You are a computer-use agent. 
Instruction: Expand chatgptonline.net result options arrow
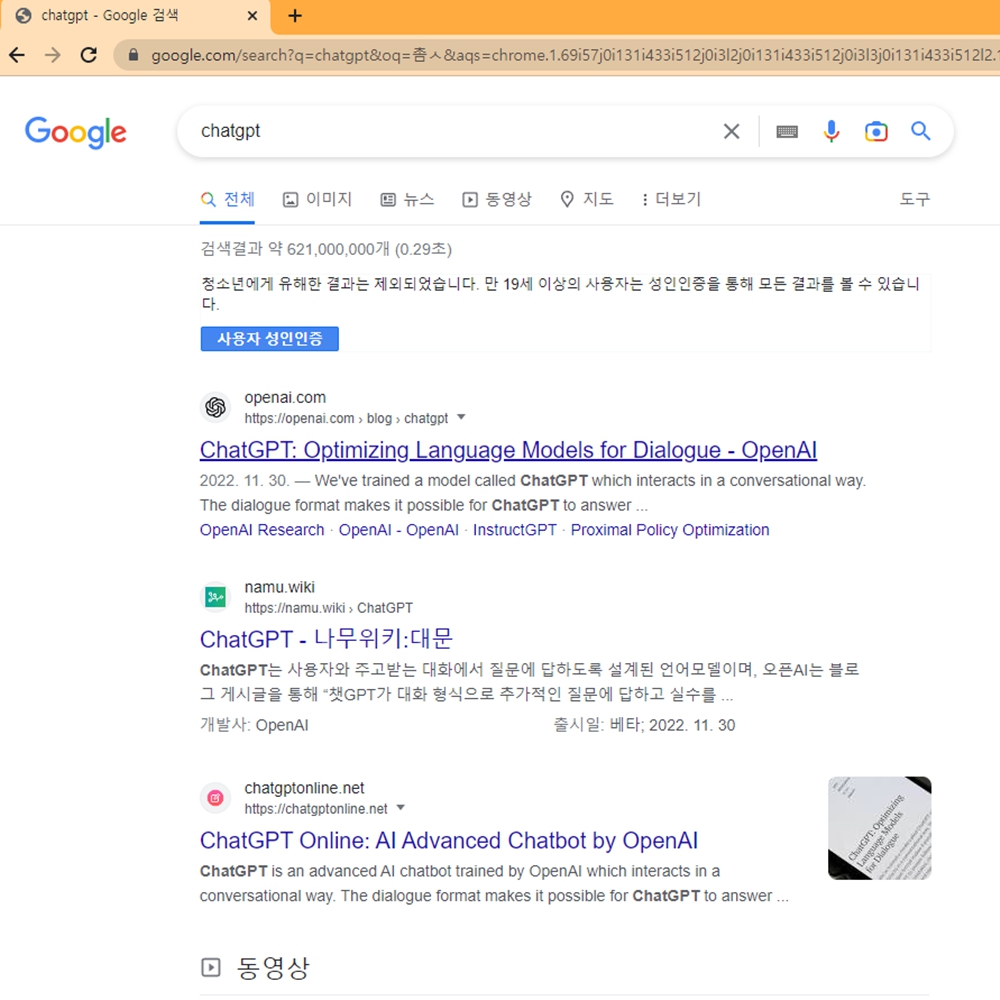tap(401, 808)
